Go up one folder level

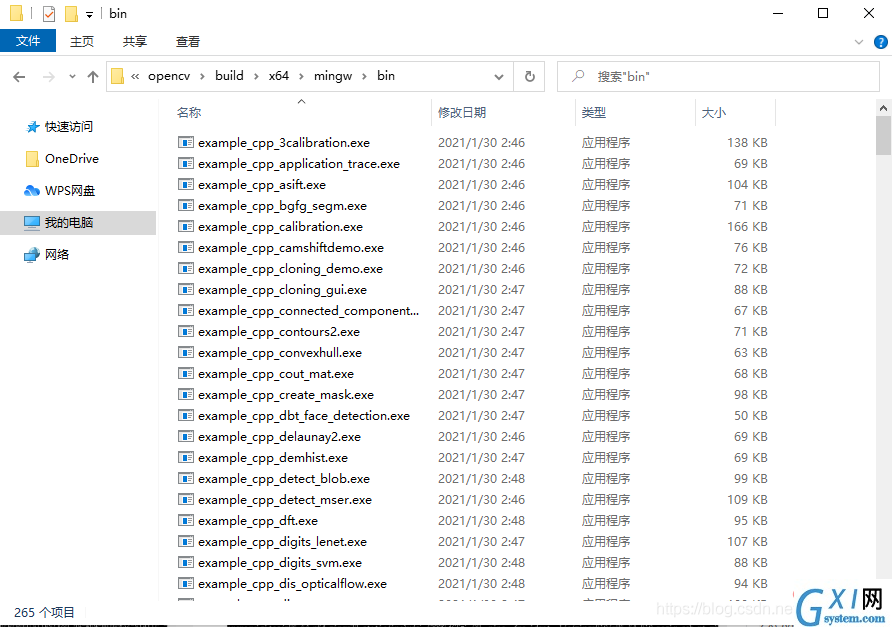tap(93, 77)
